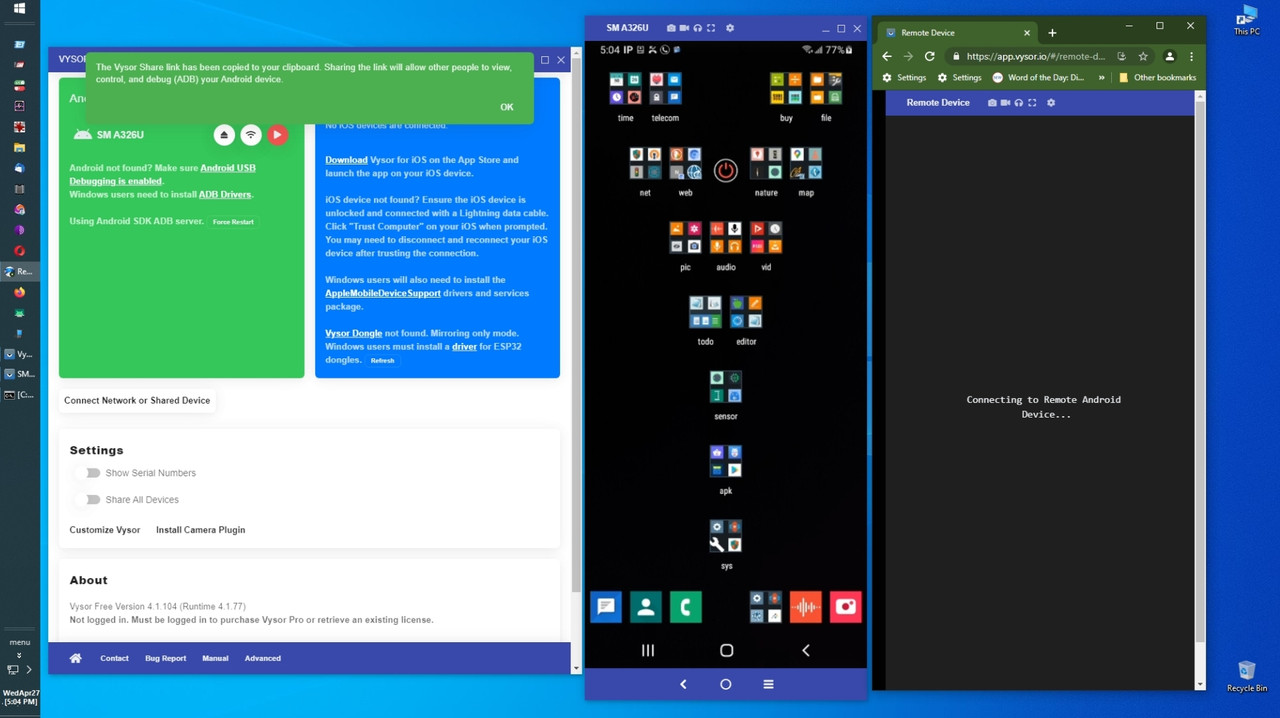Open the red Camera app in phone dock
The width and height of the screenshot is (1280, 718).
pos(846,606)
